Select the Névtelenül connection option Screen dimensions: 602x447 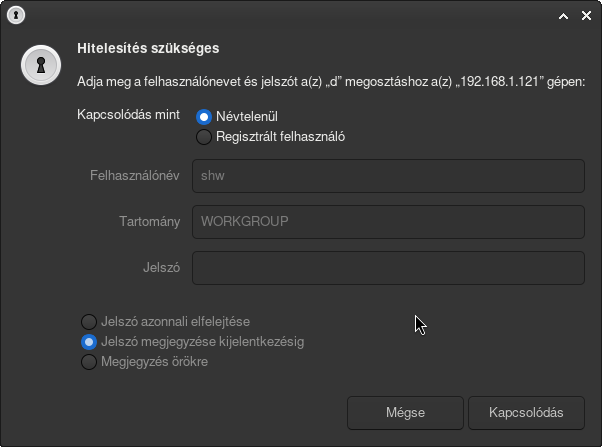click(x=204, y=117)
